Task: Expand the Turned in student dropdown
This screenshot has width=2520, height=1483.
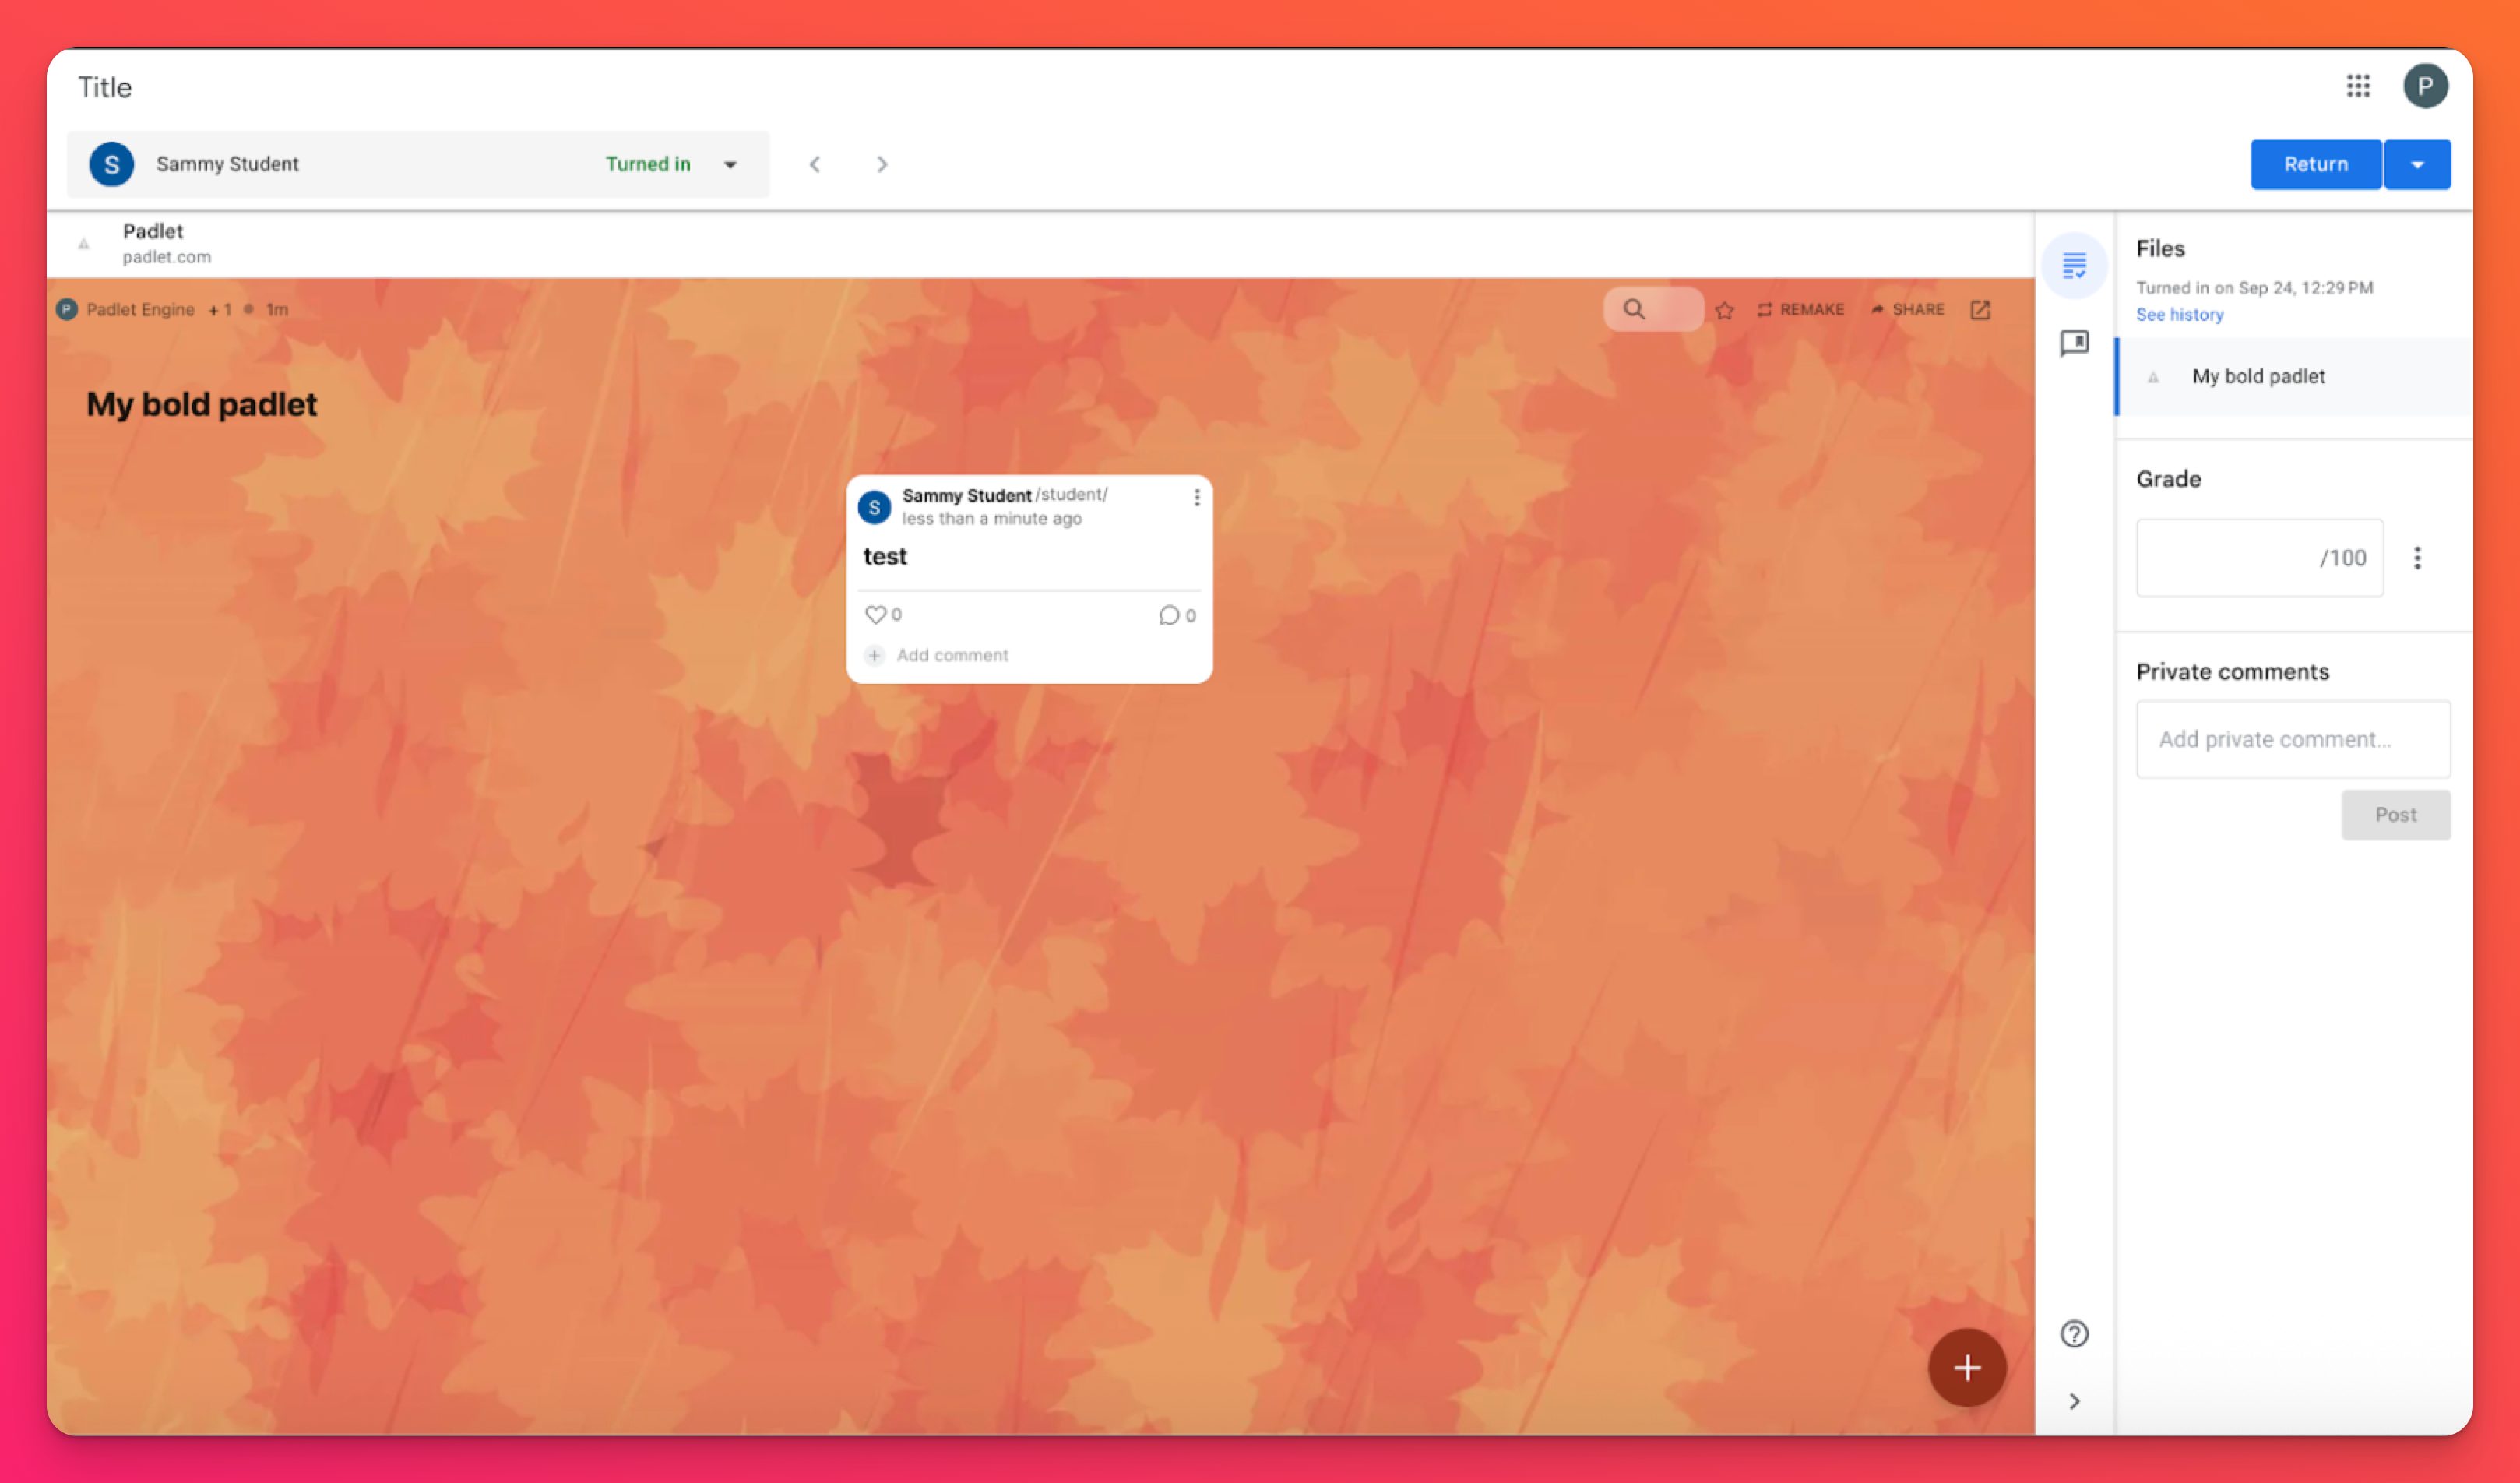Action: pos(730,165)
